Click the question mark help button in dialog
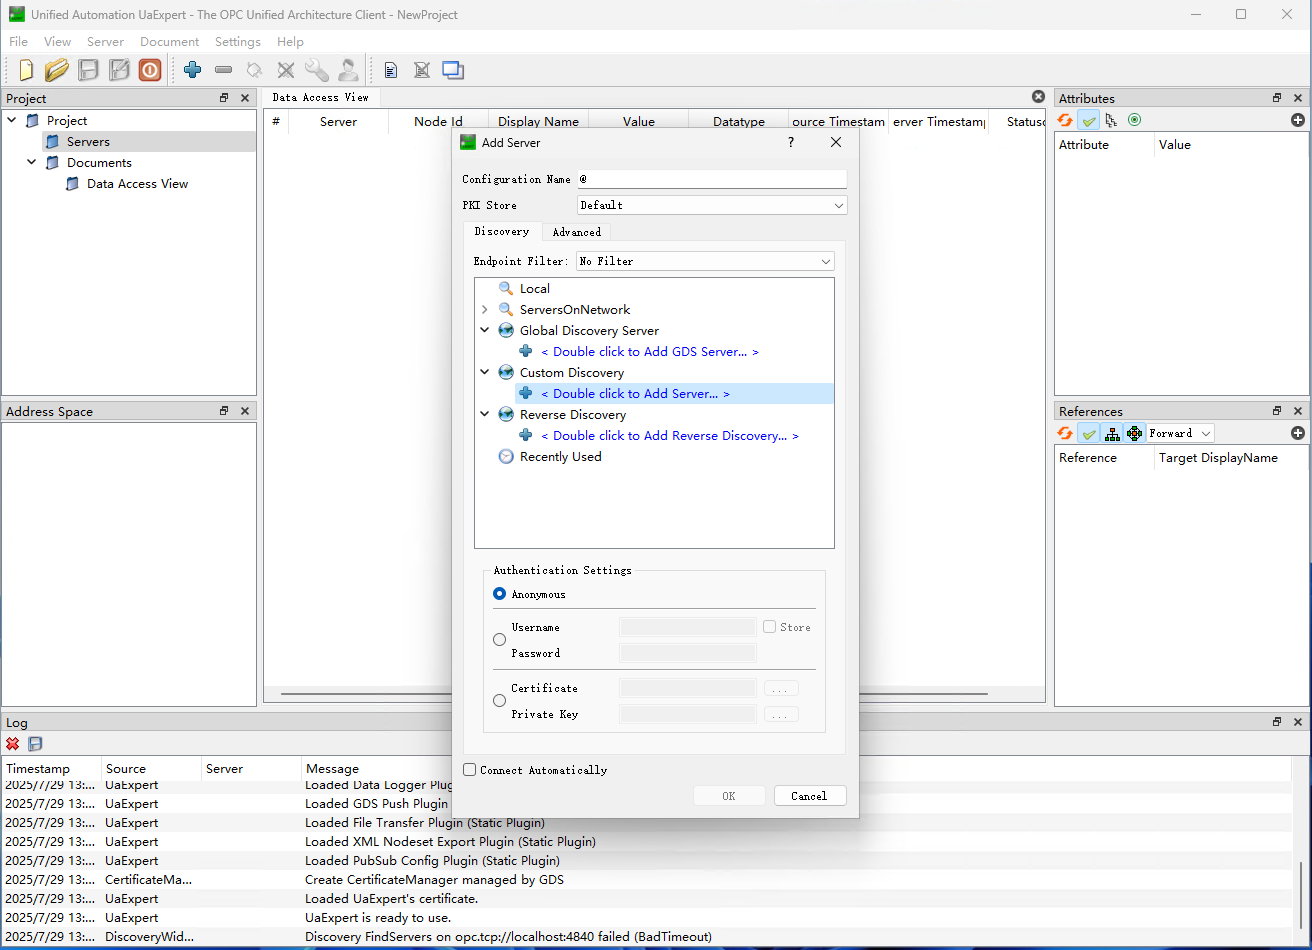 pyautogui.click(x=791, y=143)
